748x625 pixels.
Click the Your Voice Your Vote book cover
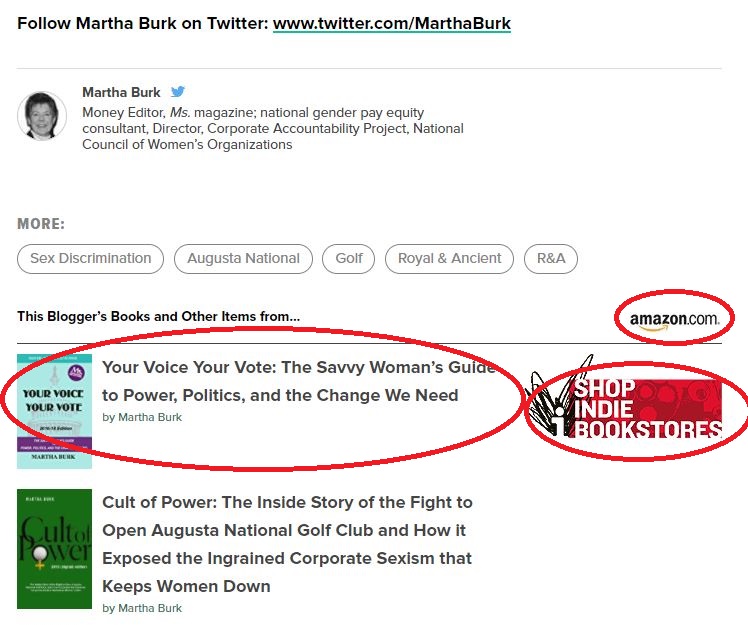tap(54, 411)
